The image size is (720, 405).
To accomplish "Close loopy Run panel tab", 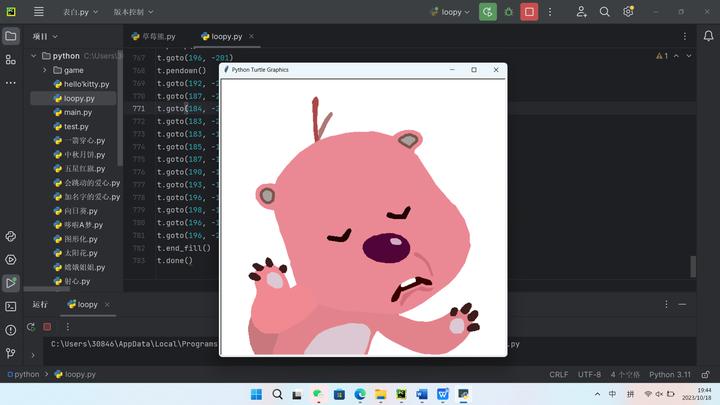I will point(107,304).
